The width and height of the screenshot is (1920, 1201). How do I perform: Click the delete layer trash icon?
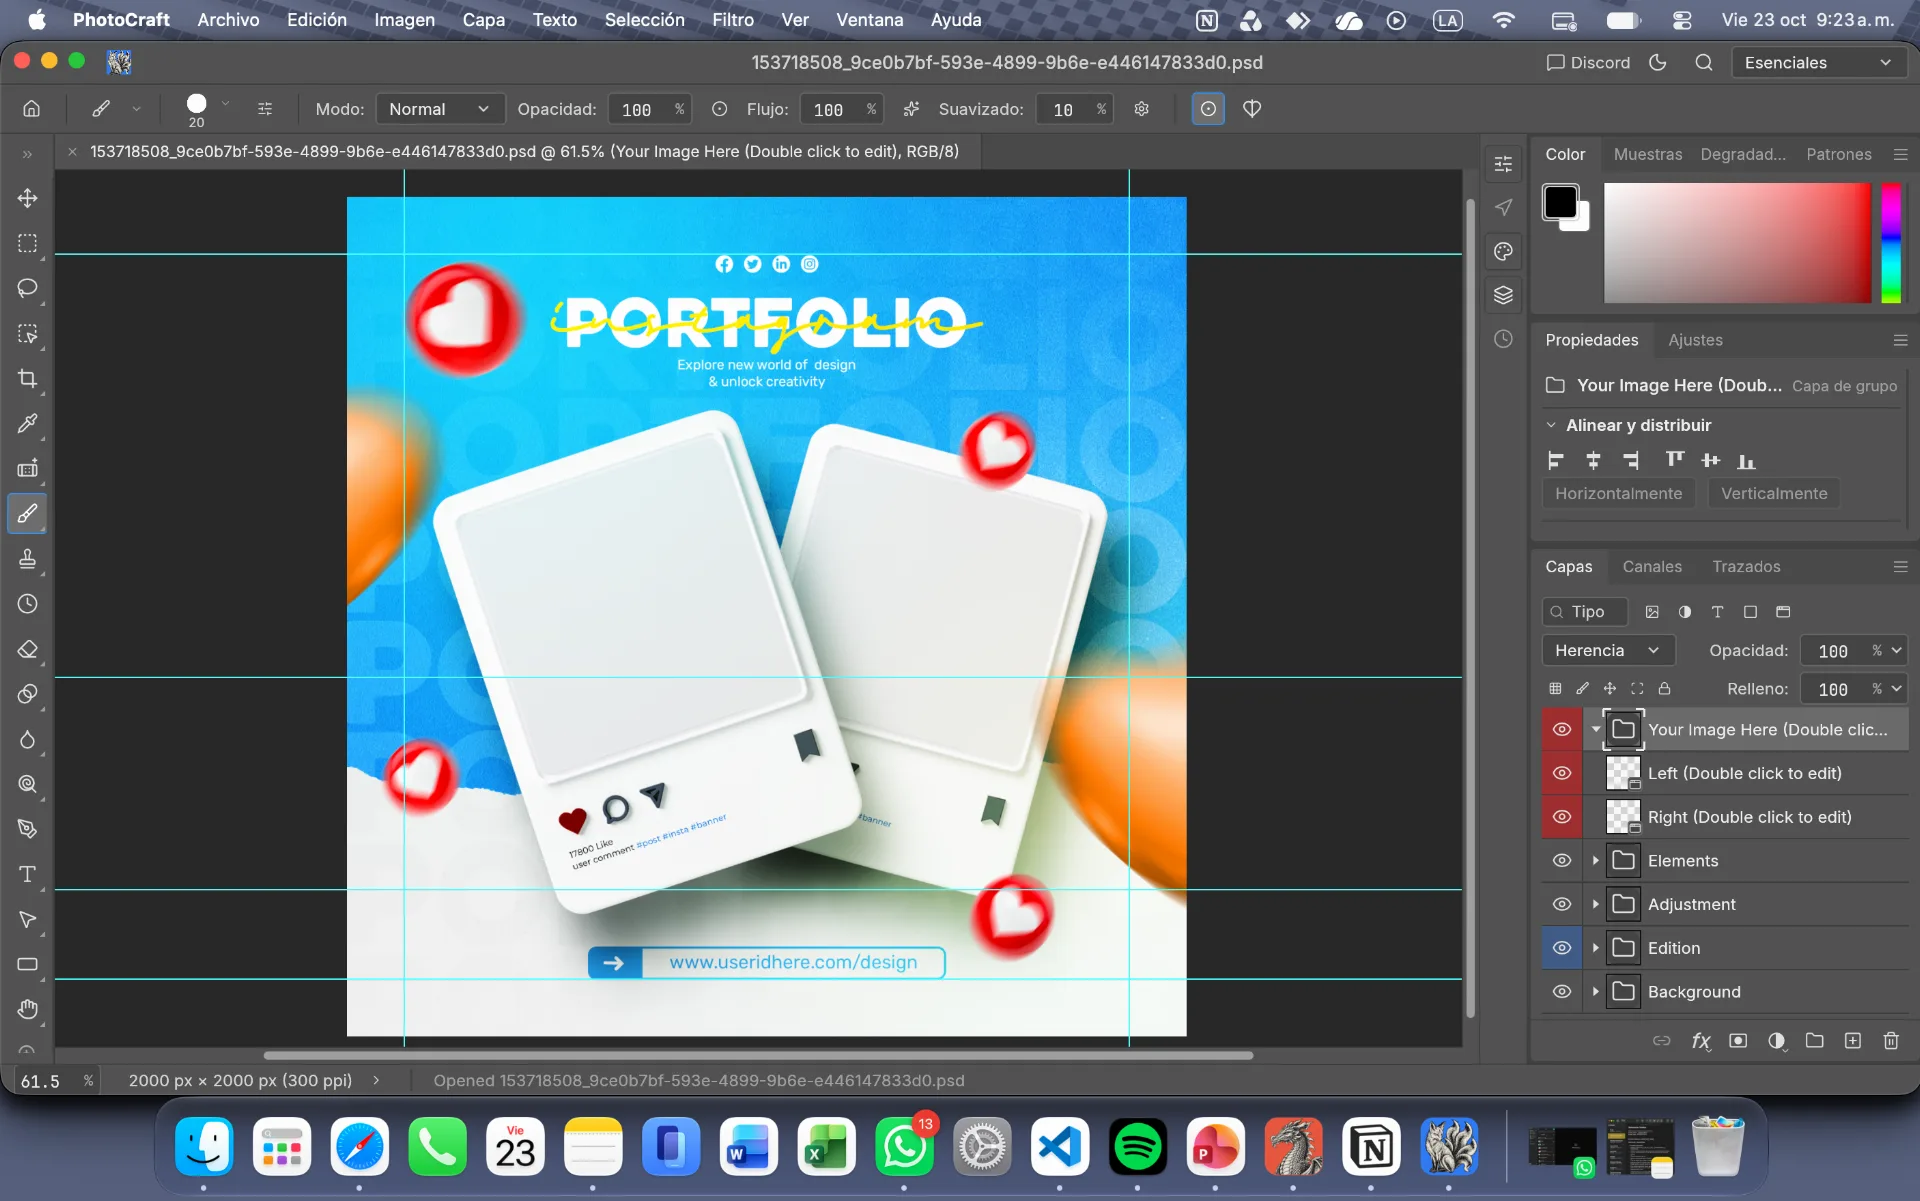(x=1891, y=1041)
